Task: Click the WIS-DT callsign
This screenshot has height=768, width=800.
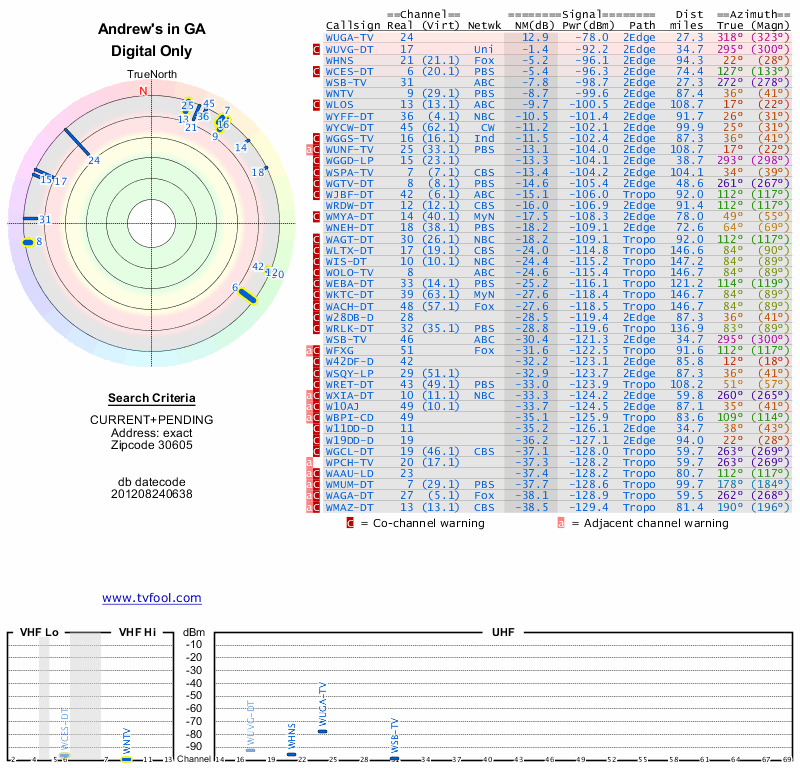Action: pos(346,261)
